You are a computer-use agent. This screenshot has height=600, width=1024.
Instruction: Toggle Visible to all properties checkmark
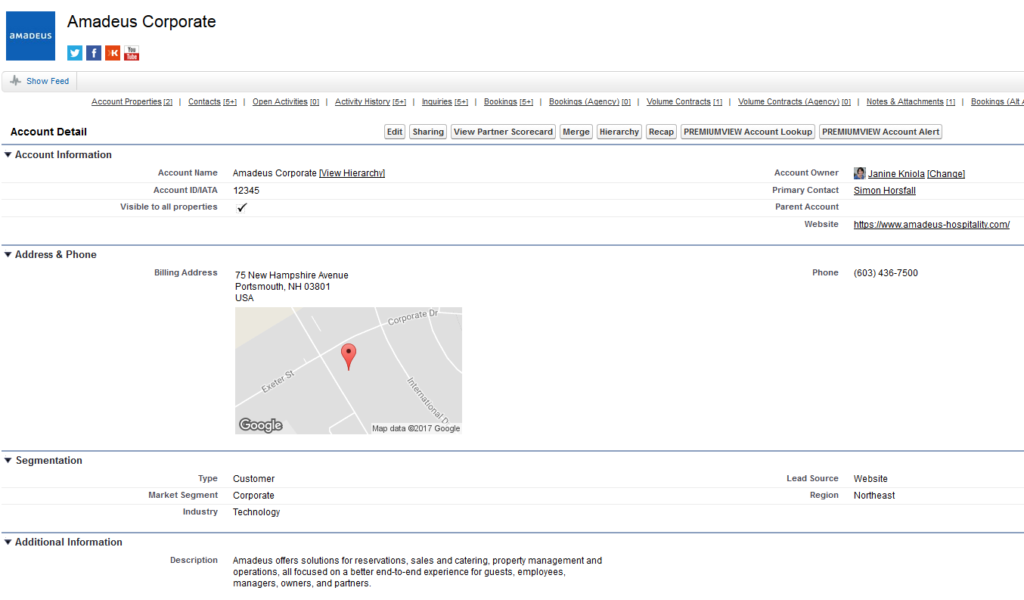[242, 207]
